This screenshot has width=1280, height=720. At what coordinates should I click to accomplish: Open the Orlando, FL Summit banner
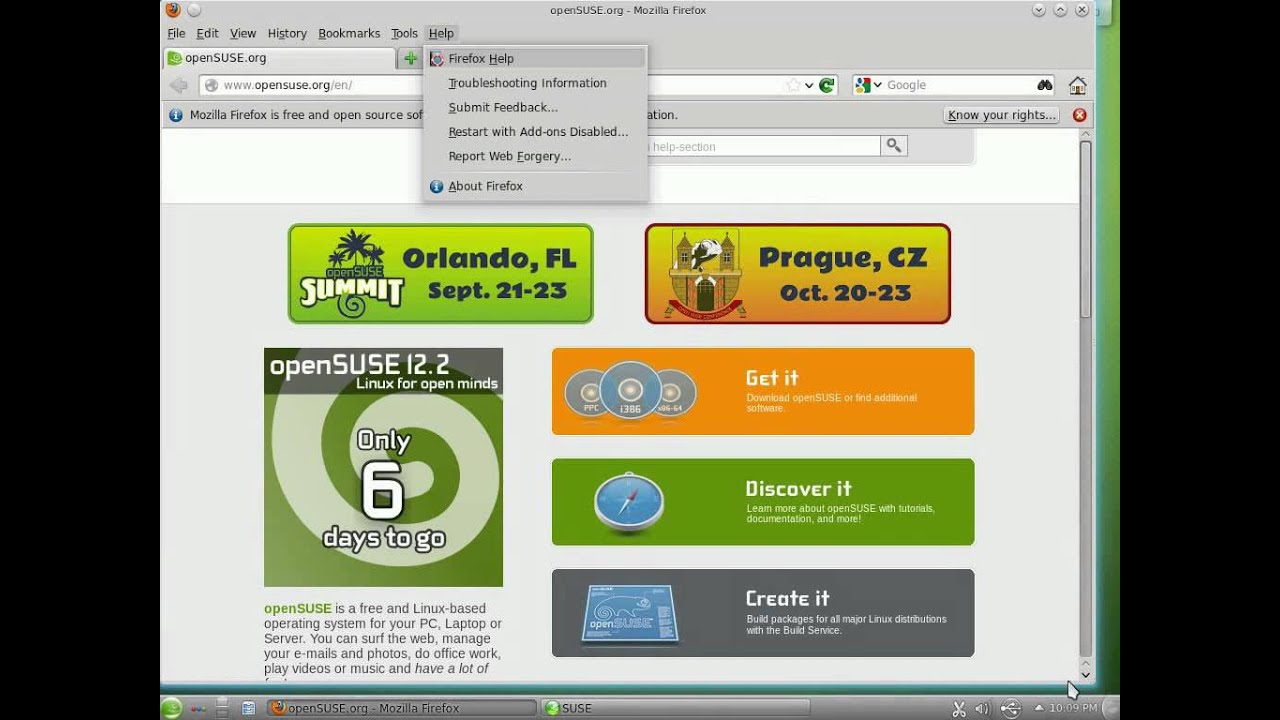click(441, 274)
